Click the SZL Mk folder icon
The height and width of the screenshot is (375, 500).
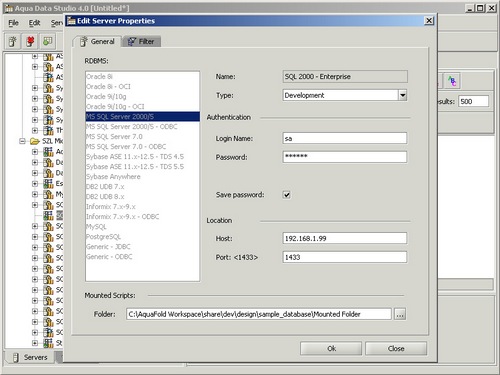click(x=35, y=141)
